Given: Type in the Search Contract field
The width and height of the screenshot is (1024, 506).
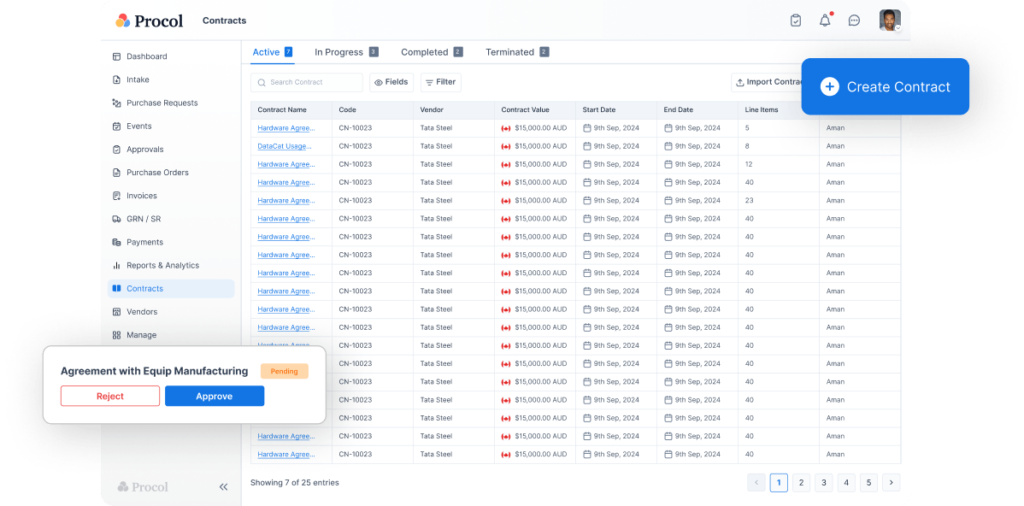Looking at the screenshot, I should [310, 82].
